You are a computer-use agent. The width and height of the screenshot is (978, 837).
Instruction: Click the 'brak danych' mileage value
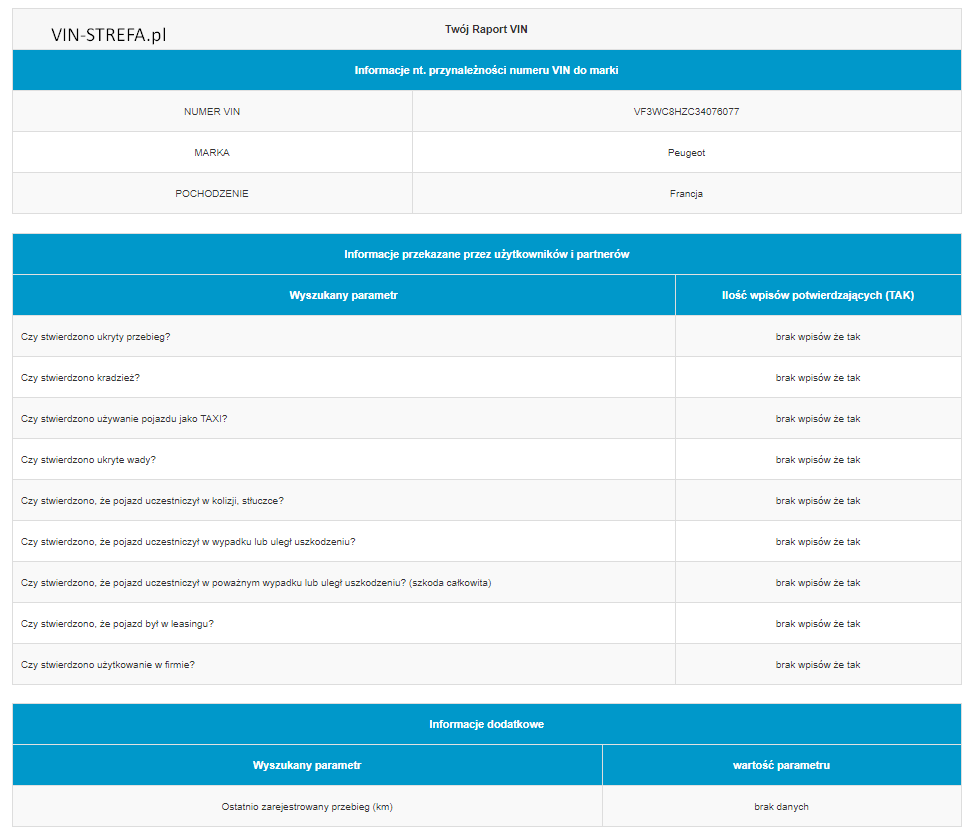tap(781, 807)
